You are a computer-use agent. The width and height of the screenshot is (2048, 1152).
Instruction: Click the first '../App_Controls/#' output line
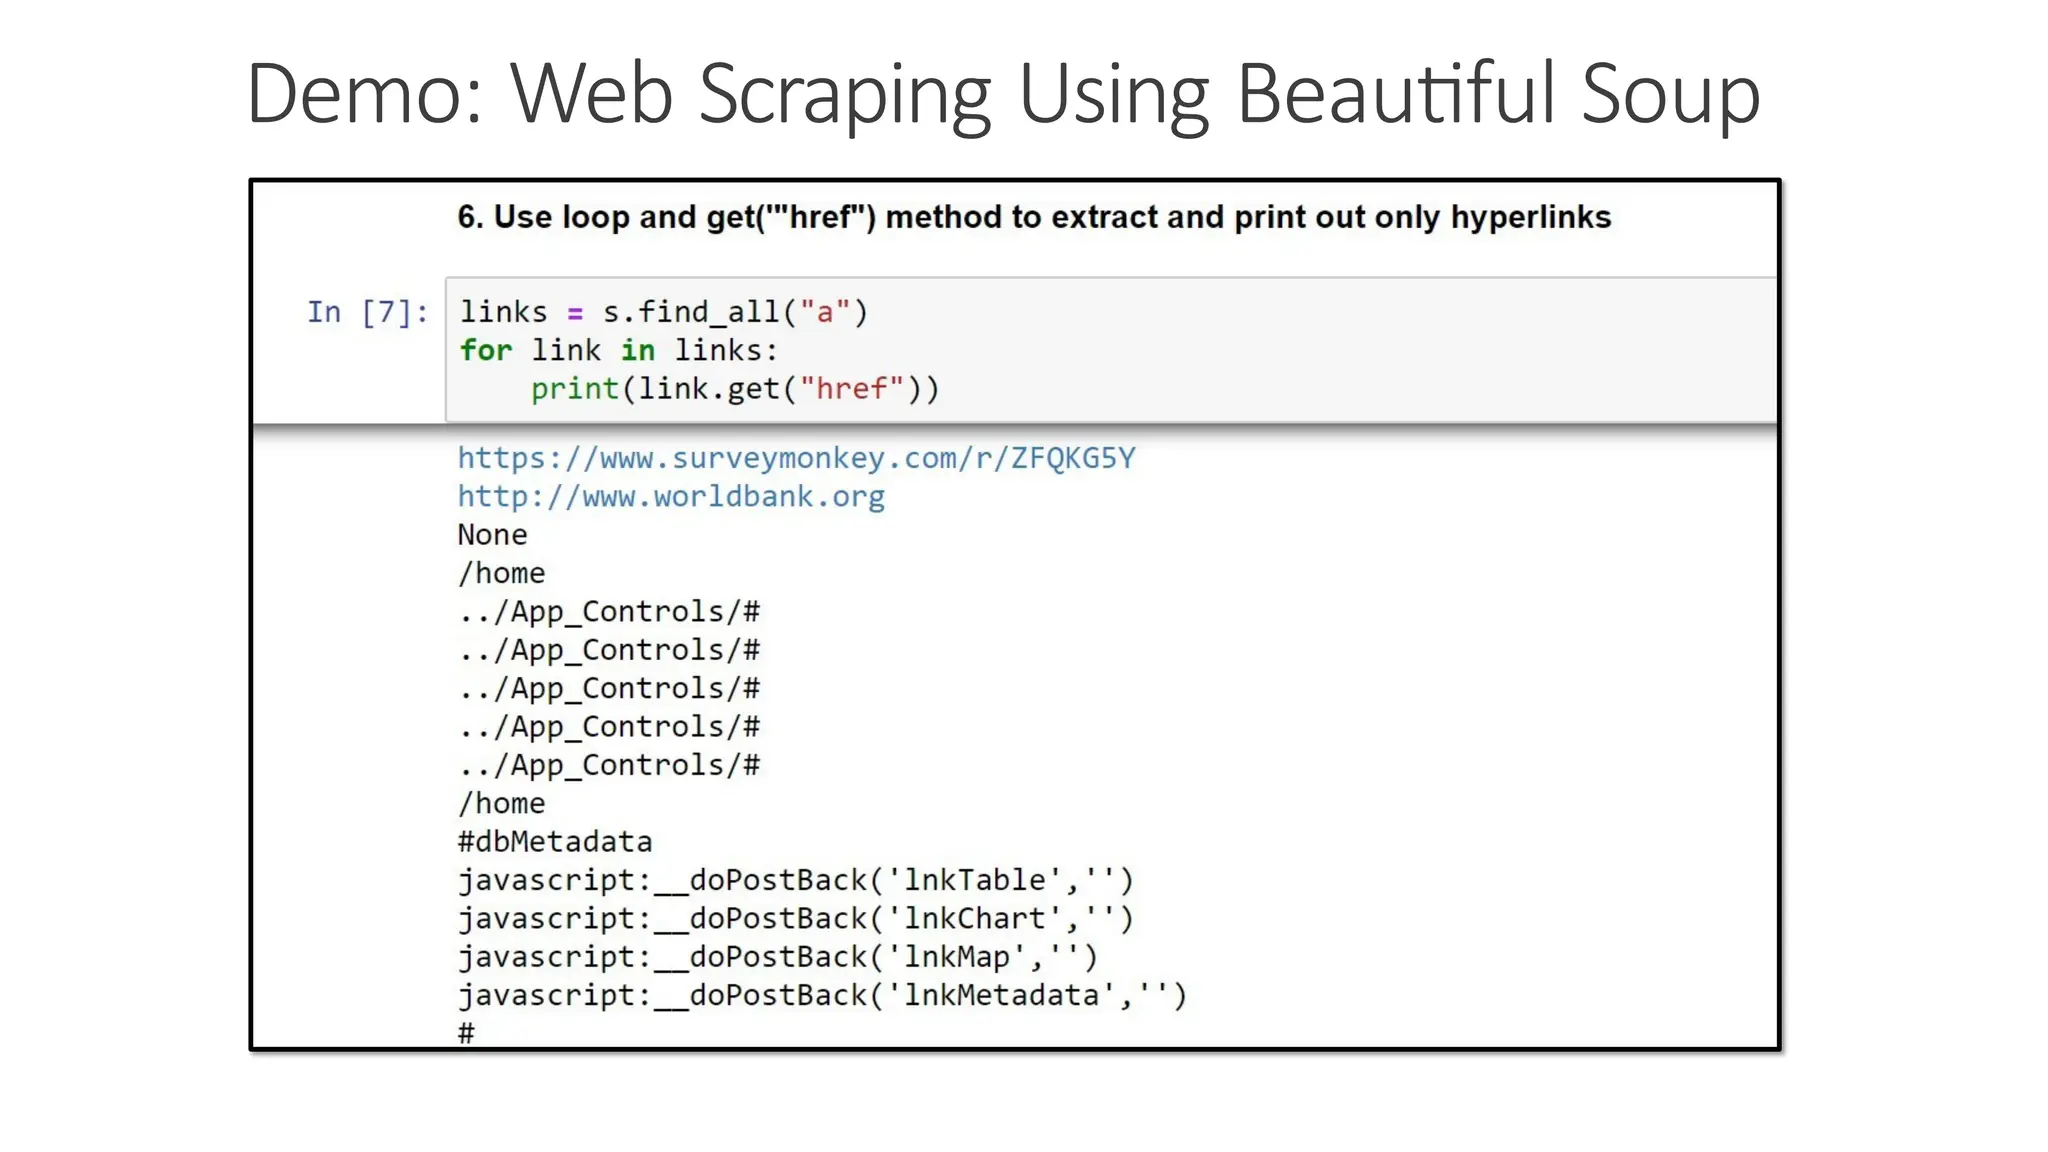608,611
